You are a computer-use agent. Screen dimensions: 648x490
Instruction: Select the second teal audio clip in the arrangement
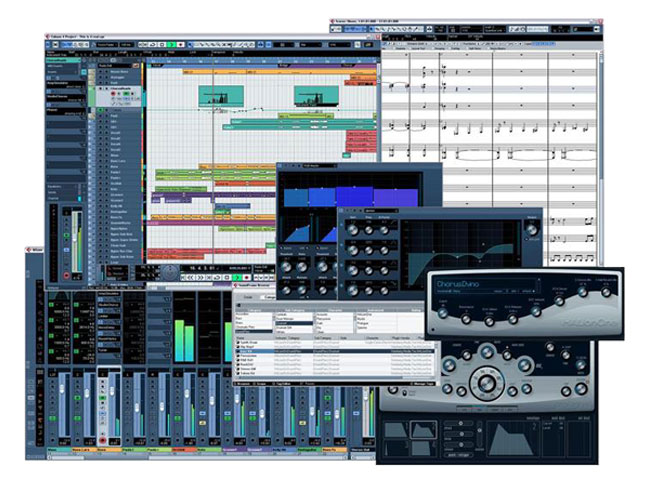[316, 96]
